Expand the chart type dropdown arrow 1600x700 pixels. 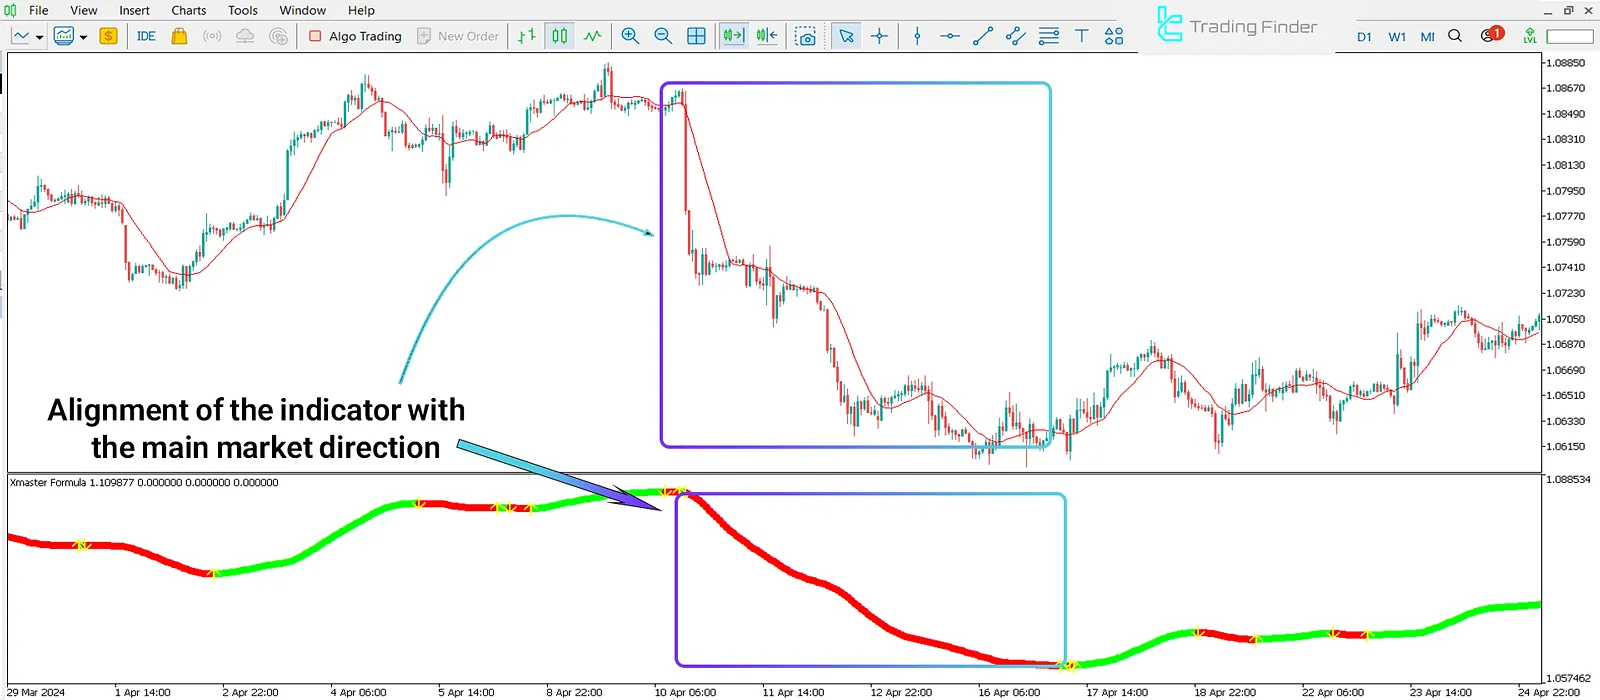click(x=39, y=37)
